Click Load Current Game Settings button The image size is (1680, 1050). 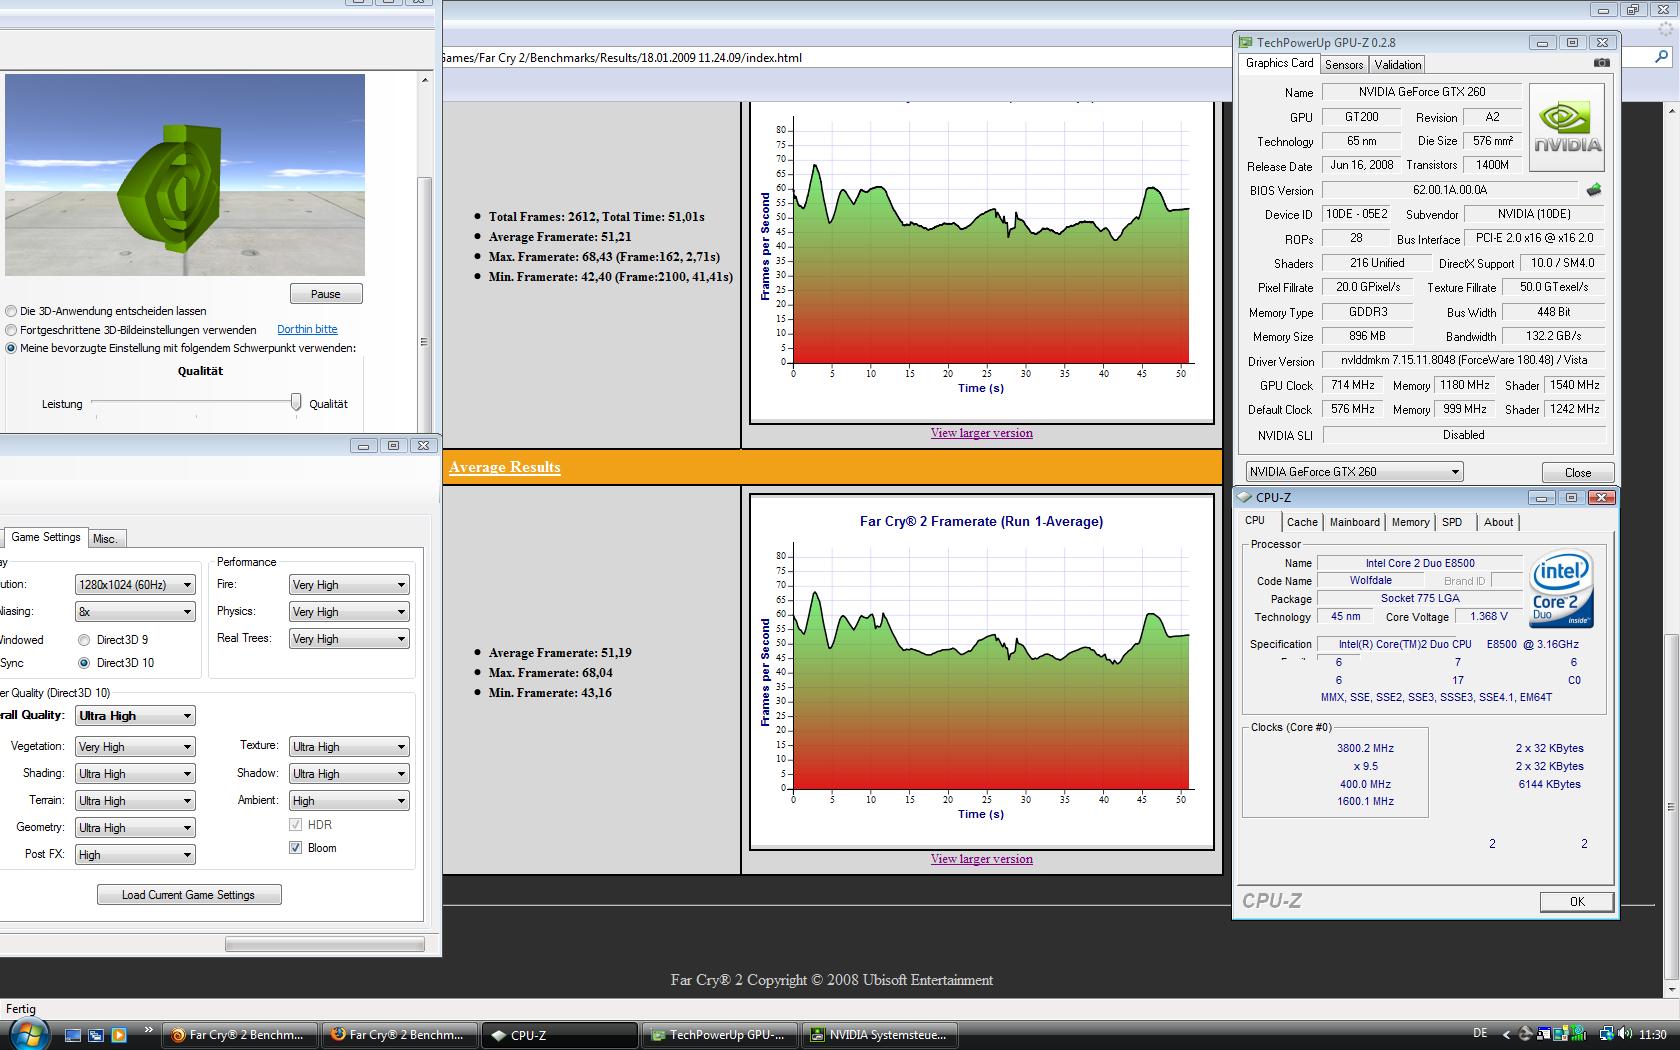pos(188,895)
